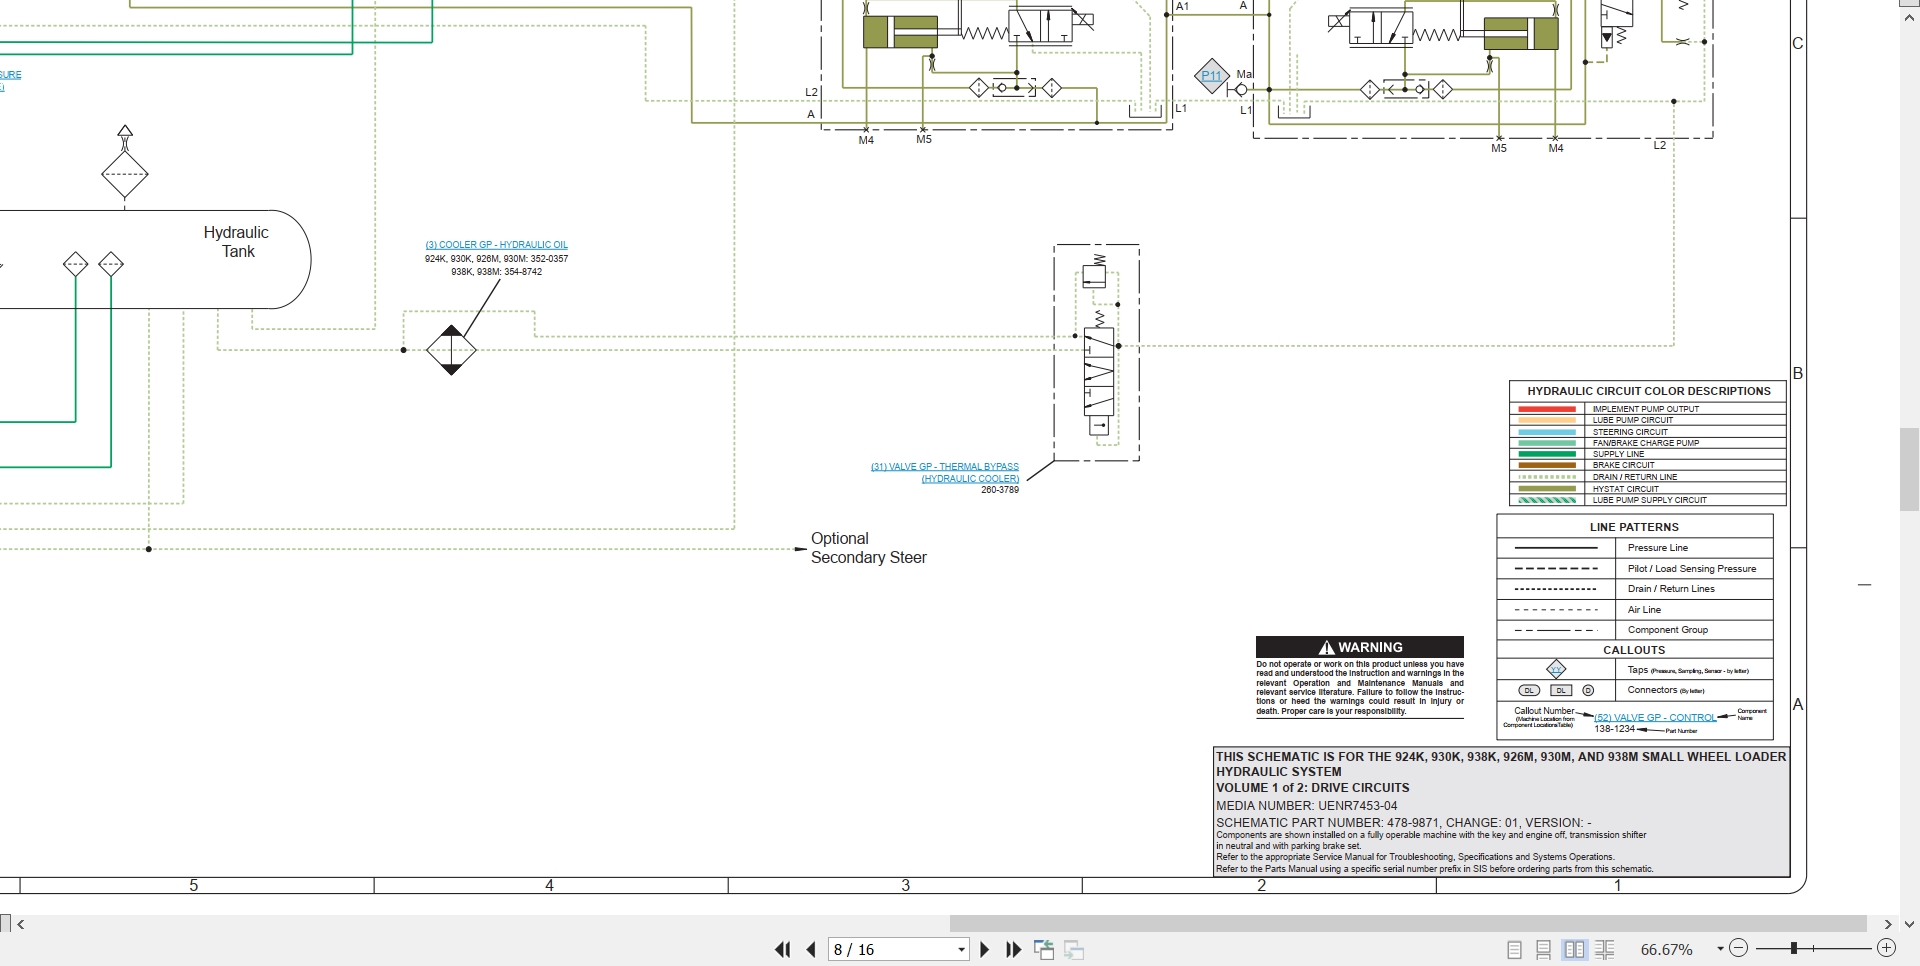The image size is (1920, 966).
Task: Click the 66.67% zoom value
Action: click(x=1667, y=950)
